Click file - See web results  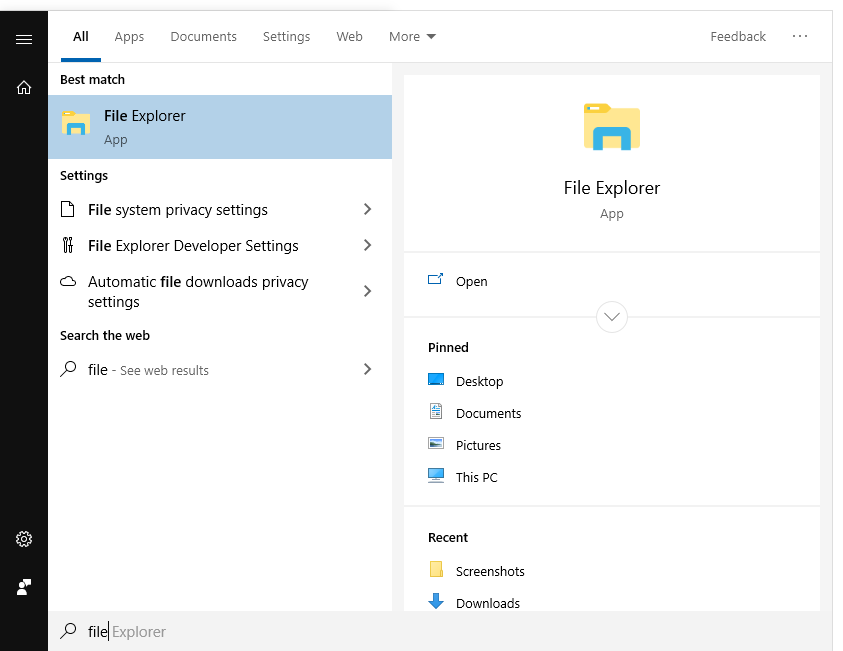click(220, 369)
